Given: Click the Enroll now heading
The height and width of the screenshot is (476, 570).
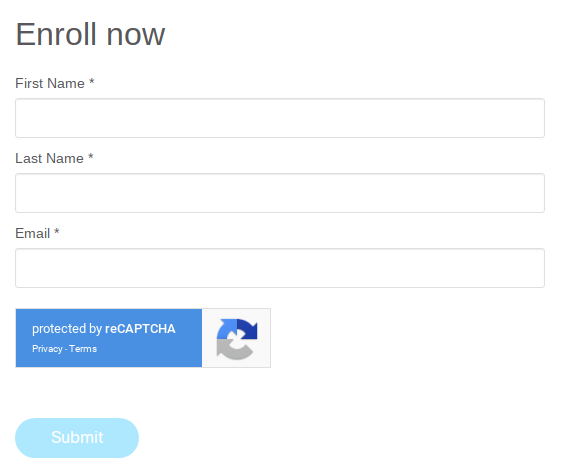Looking at the screenshot, I should coord(90,35).
